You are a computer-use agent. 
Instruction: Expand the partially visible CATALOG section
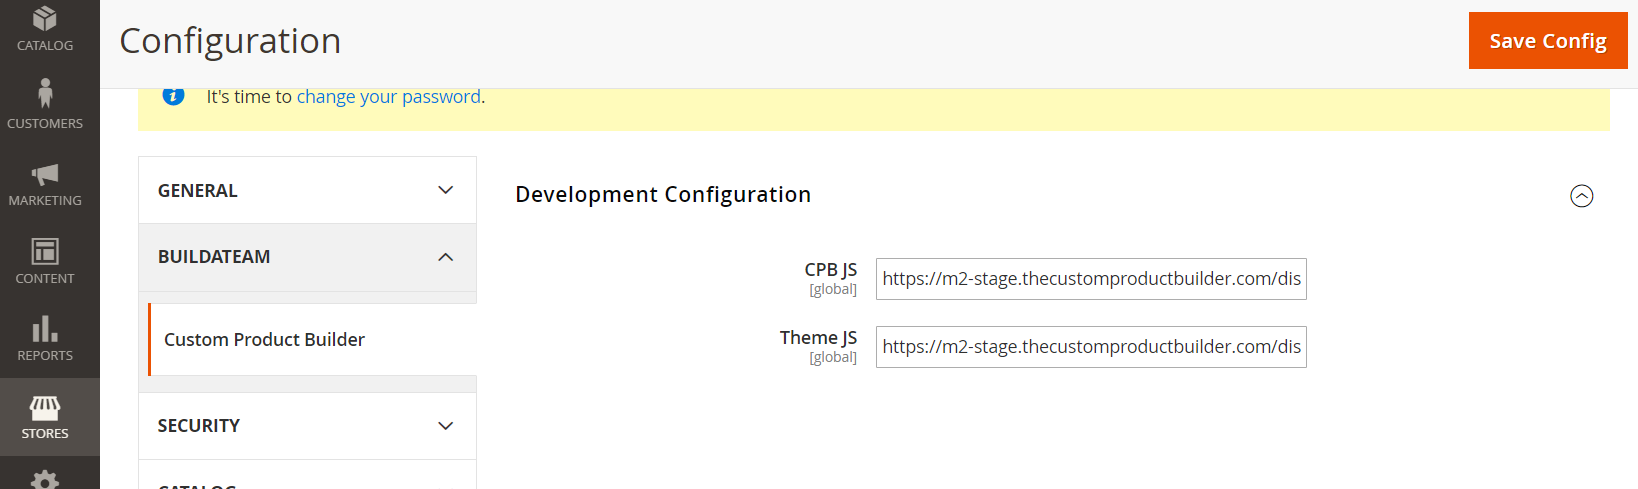pos(307,478)
